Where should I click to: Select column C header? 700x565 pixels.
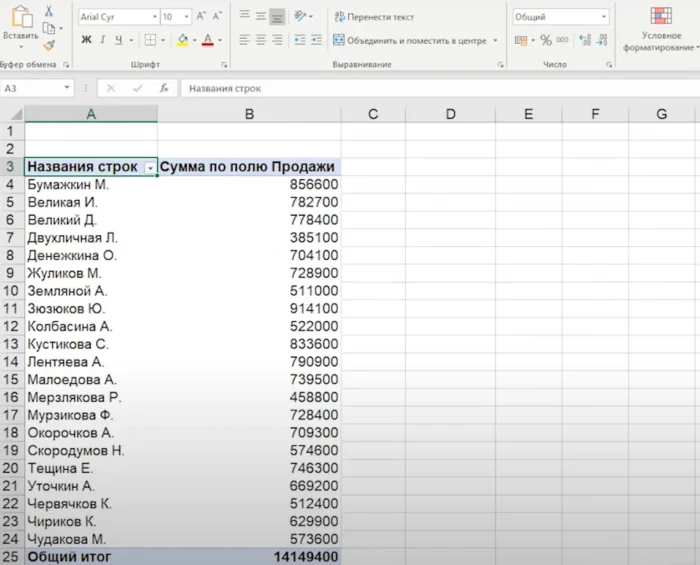pyautogui.click(x=372, y=114)
